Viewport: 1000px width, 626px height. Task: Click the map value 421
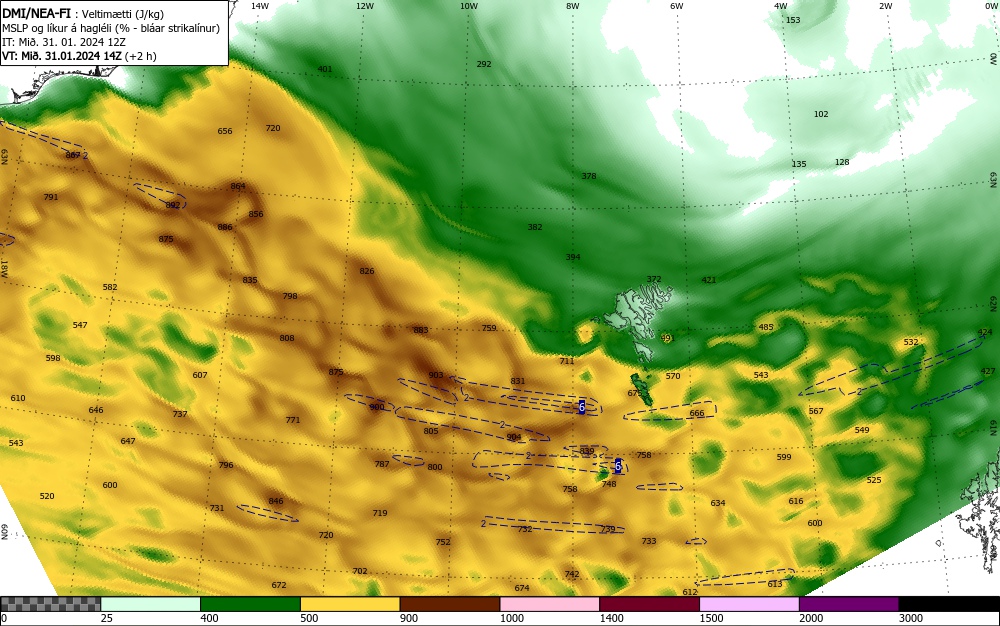pyautogui.click(x=709, y=280)
